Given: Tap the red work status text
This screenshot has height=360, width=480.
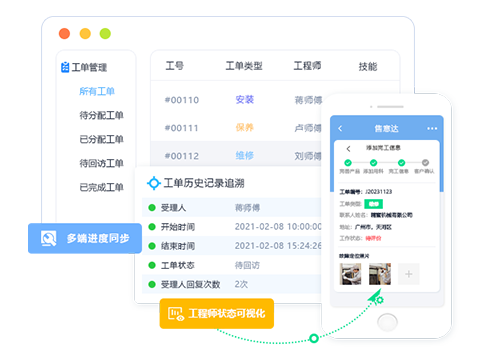Looking at the screenshot, I should pos(373,238).
